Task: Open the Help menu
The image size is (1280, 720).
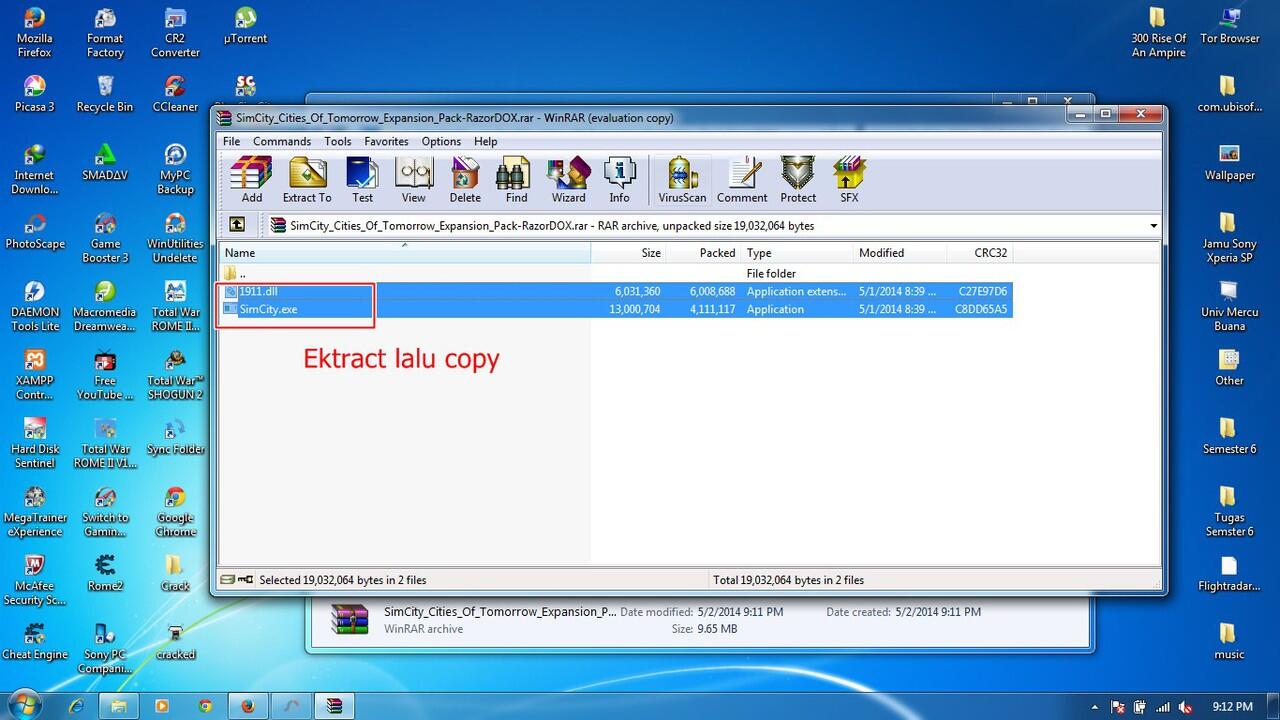Action: [485, 141]
